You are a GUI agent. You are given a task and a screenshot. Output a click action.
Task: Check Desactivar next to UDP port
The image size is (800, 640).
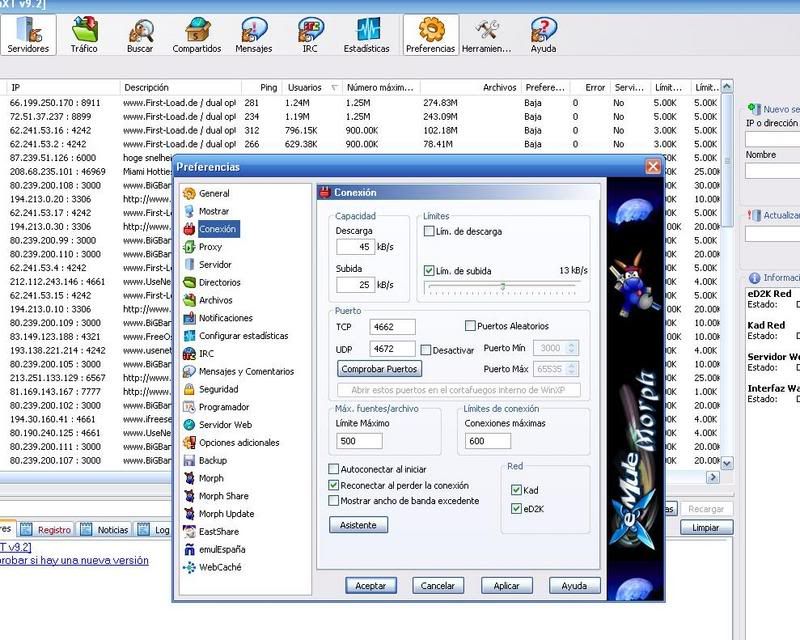point(426,350)
